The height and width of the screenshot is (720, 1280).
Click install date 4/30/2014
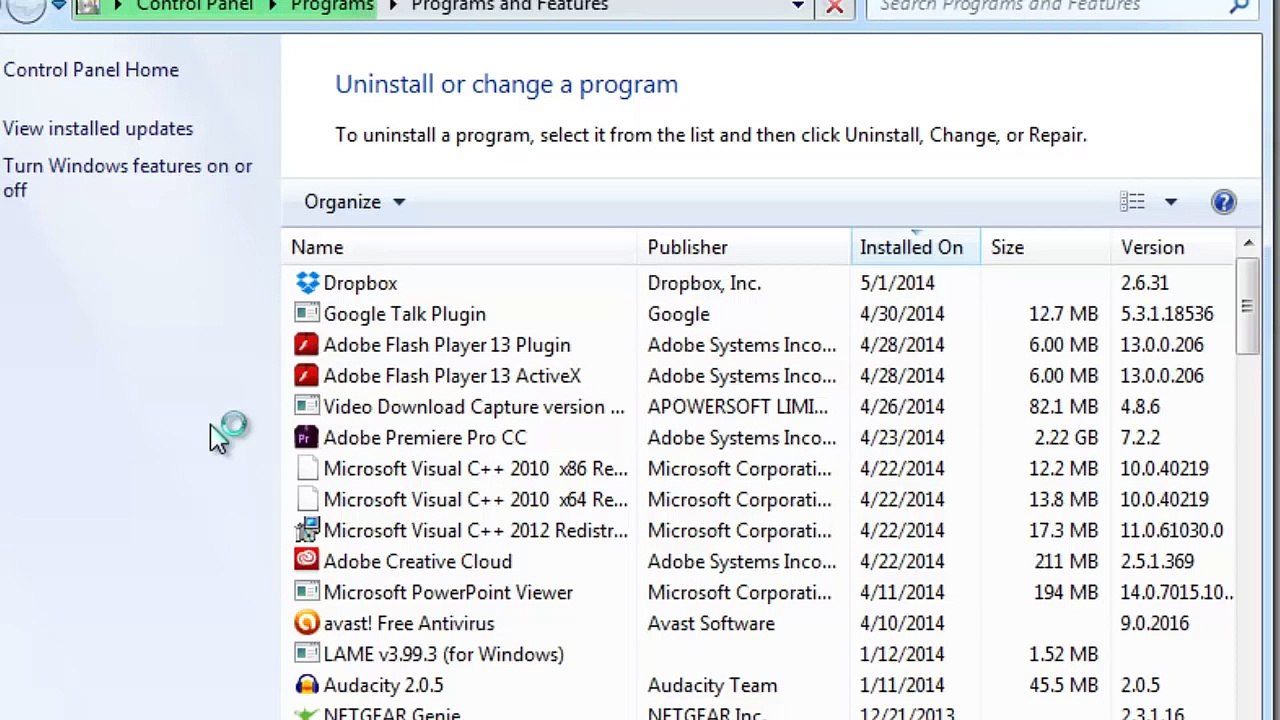tap(902, 314)
